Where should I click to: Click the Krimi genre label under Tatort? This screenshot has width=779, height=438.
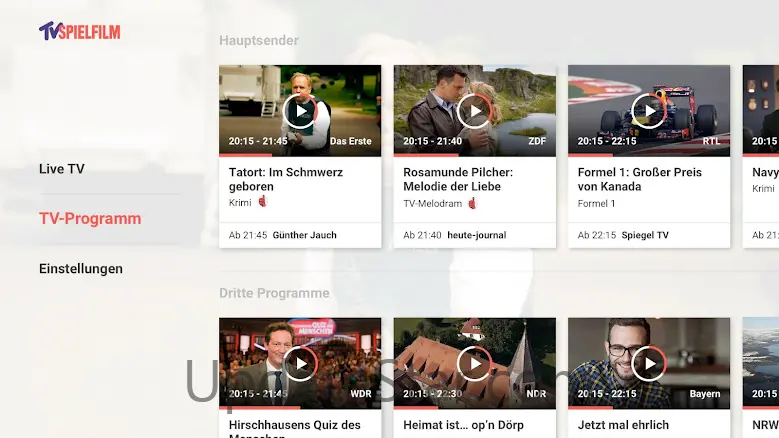pos(240,203)
